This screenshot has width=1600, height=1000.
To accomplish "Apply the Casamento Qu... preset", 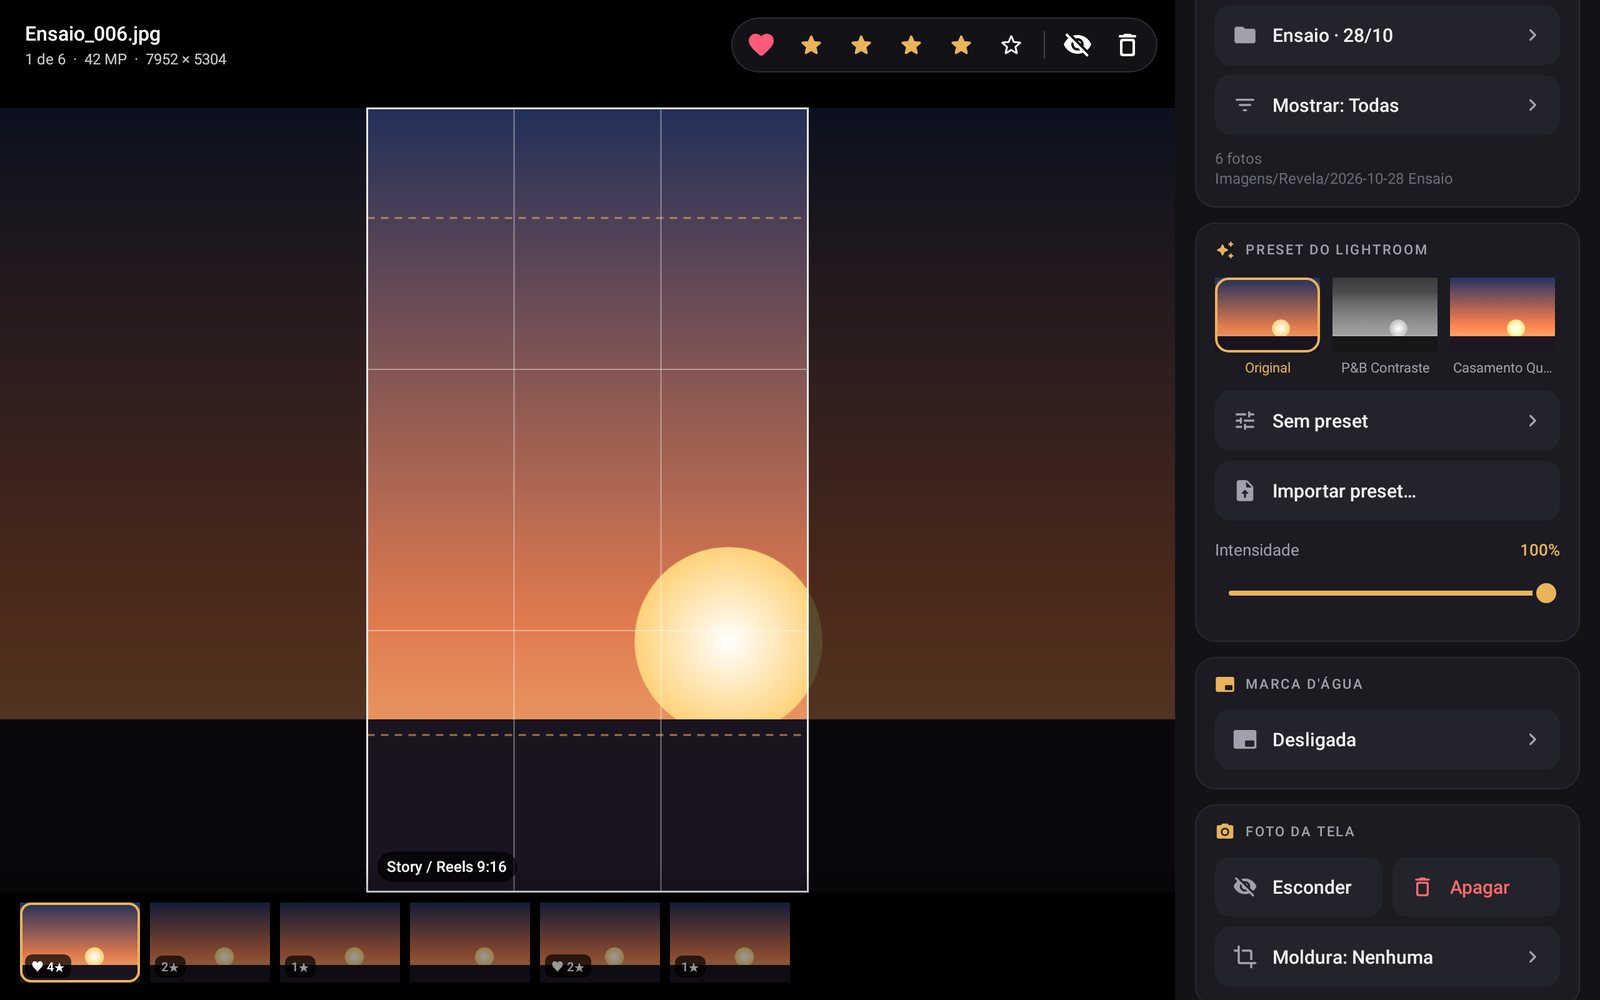I will click(x=1502, y=314).
